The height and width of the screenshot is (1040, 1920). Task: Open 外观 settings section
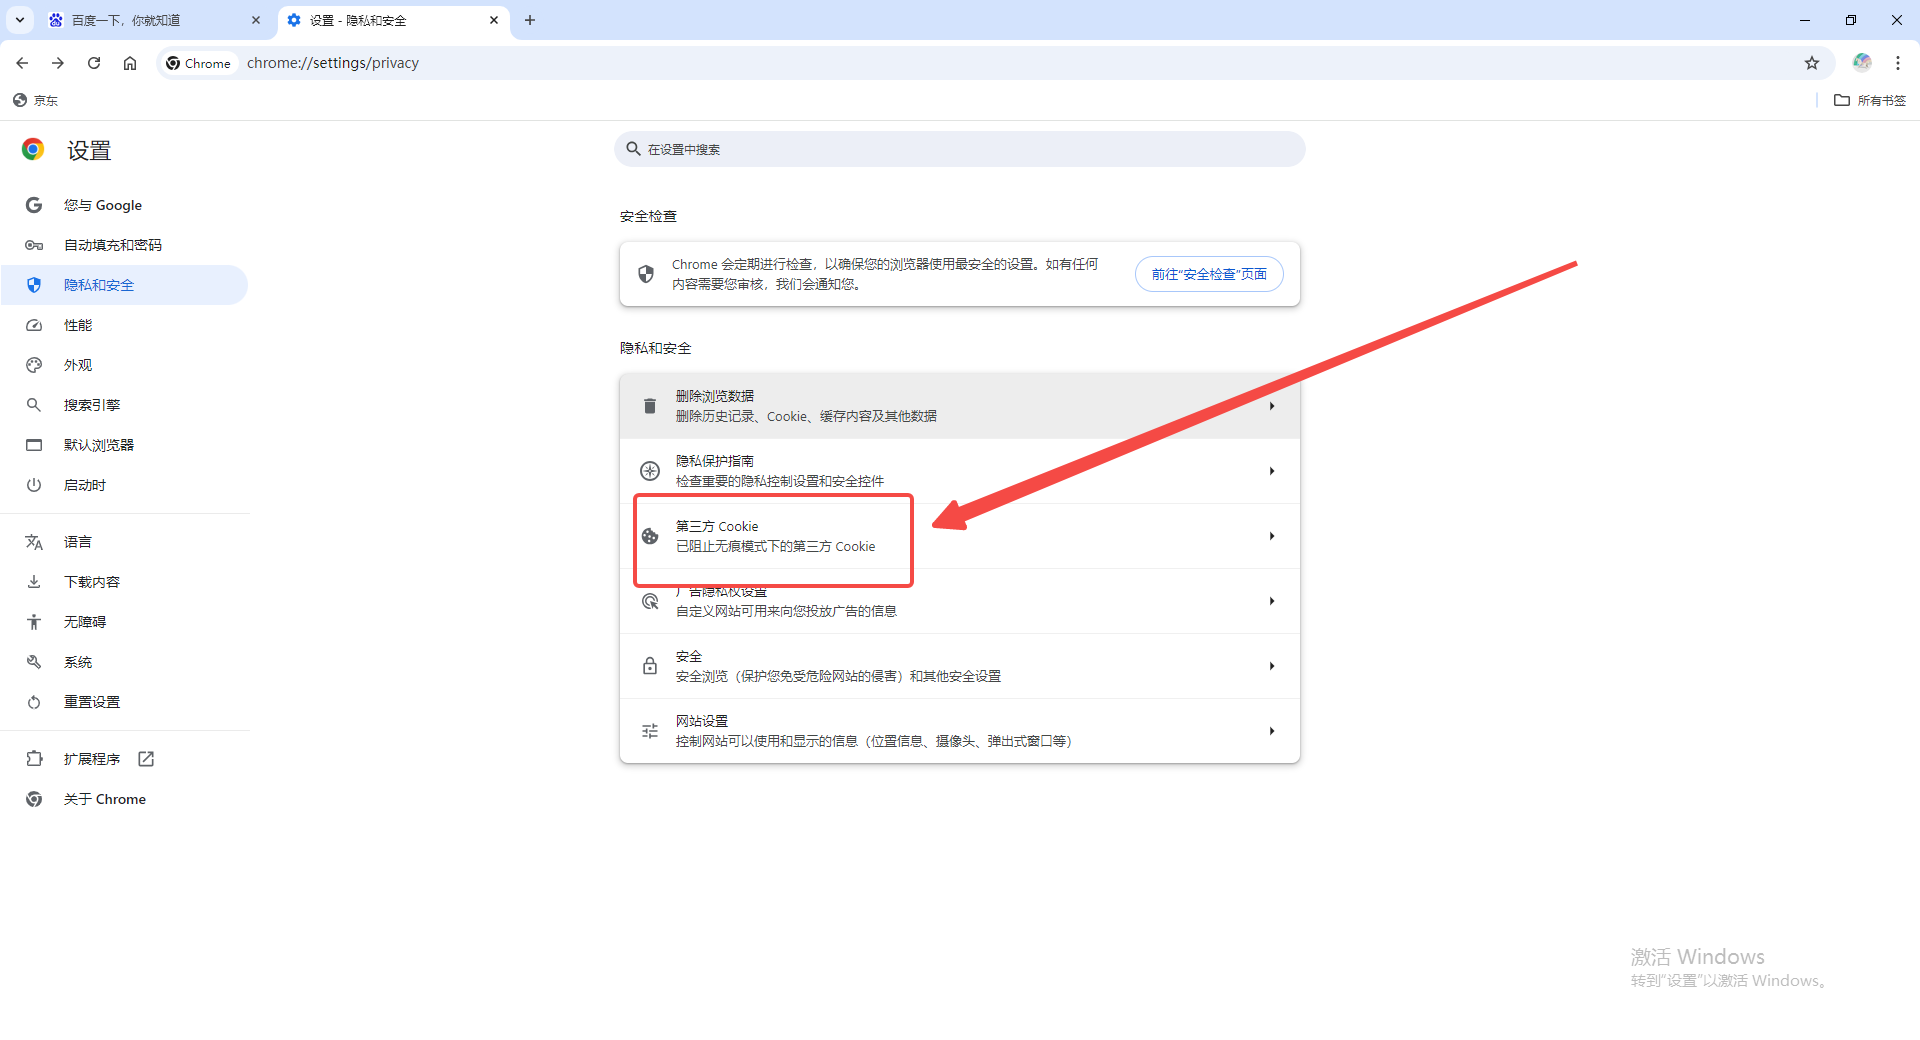coord(125,365)
